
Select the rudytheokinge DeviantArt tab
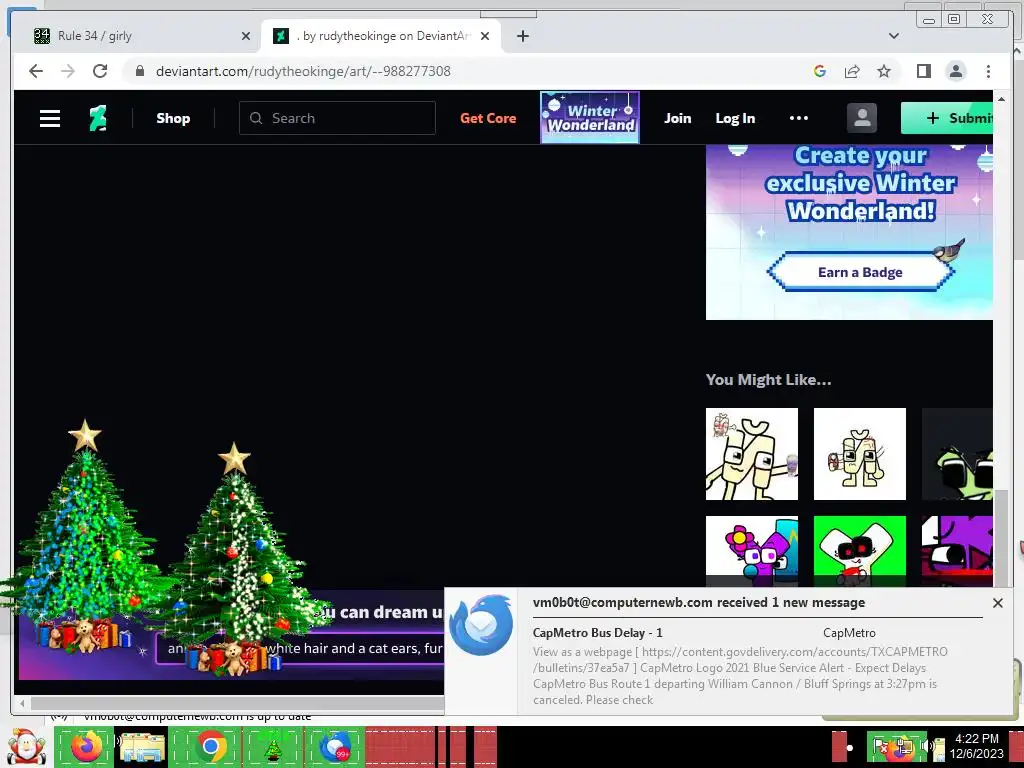coord(380,36)
